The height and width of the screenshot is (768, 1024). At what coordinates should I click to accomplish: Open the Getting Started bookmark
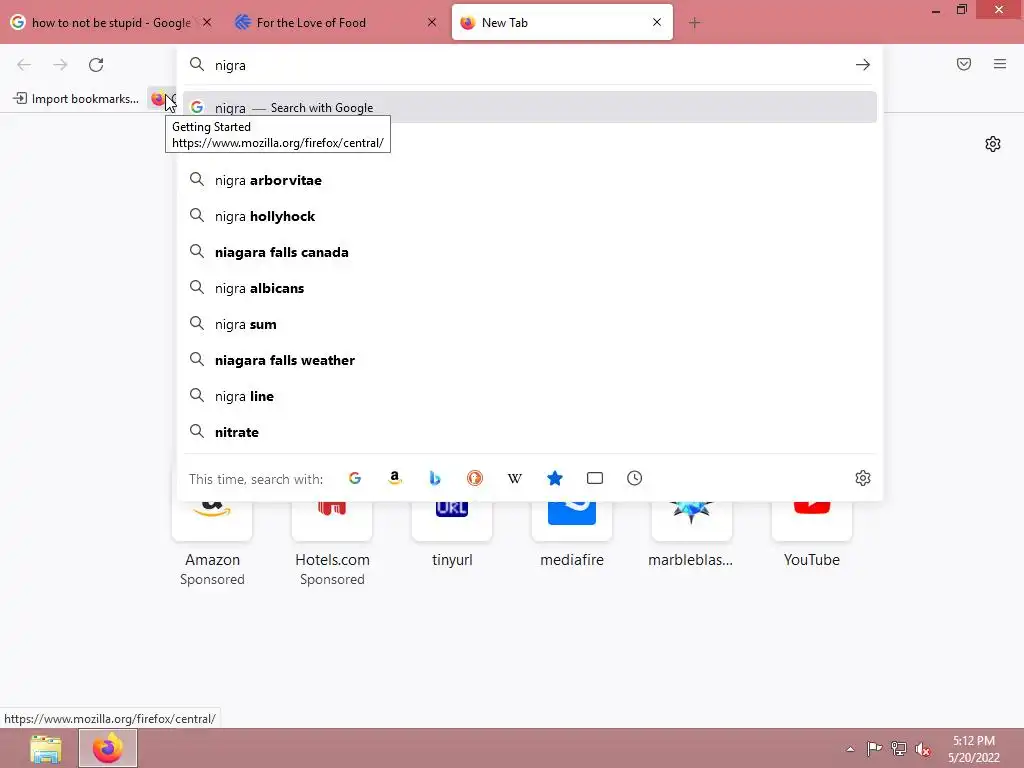point(161,99)
